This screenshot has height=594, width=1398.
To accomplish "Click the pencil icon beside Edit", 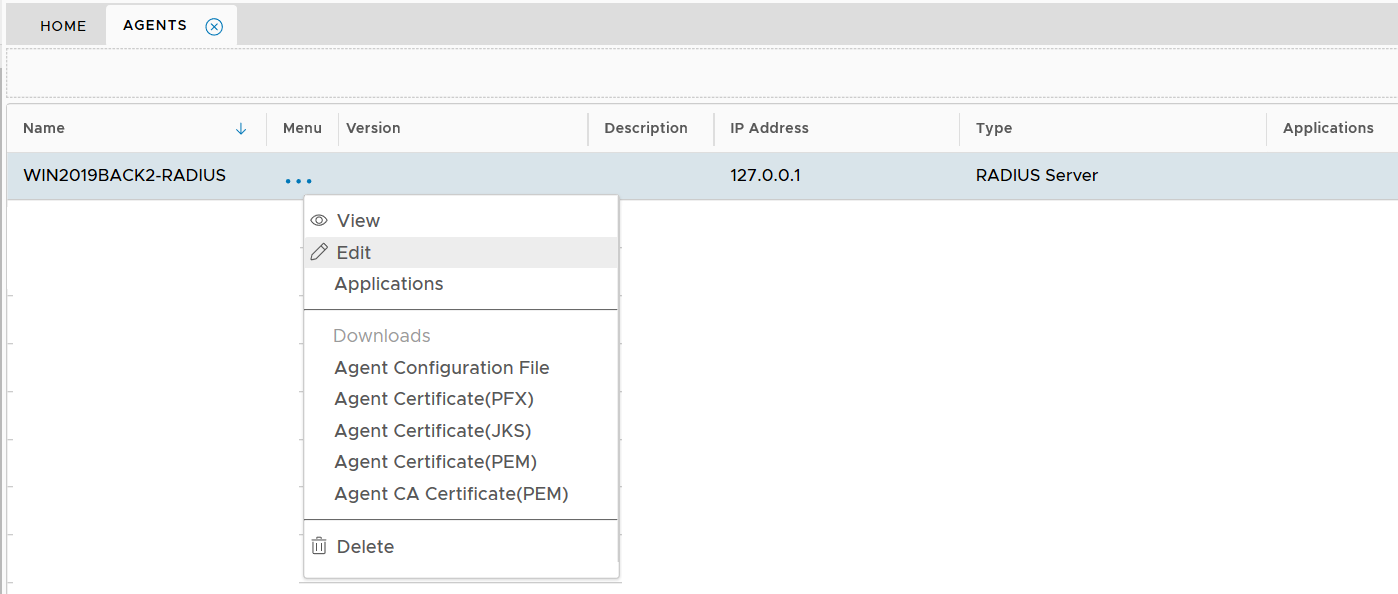I will [x=319, y=253].
